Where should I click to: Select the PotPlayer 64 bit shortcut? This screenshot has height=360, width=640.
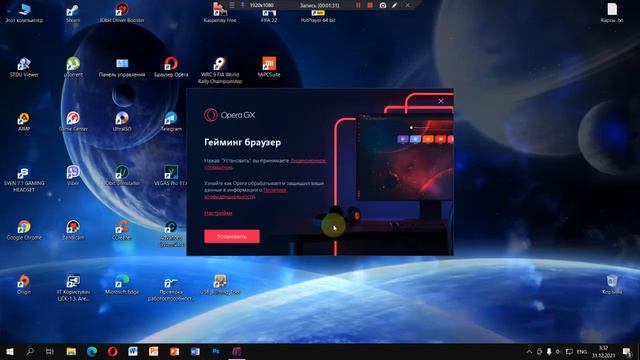pyautogui.click(x=318, y=16)
